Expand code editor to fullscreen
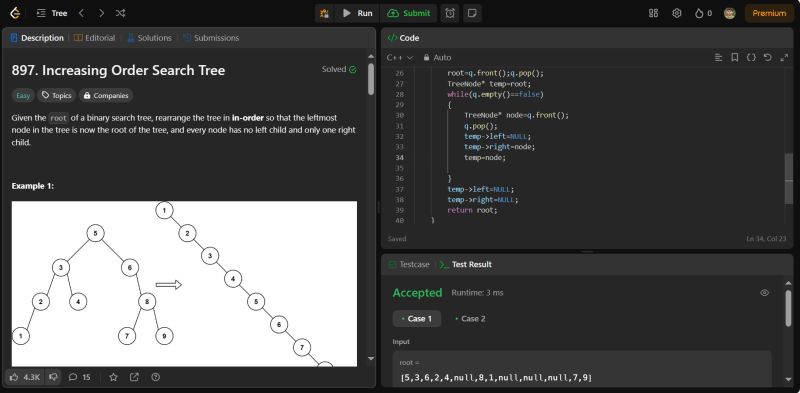The image size is (800, 393). pyautogui.click(x=784, y=58)
